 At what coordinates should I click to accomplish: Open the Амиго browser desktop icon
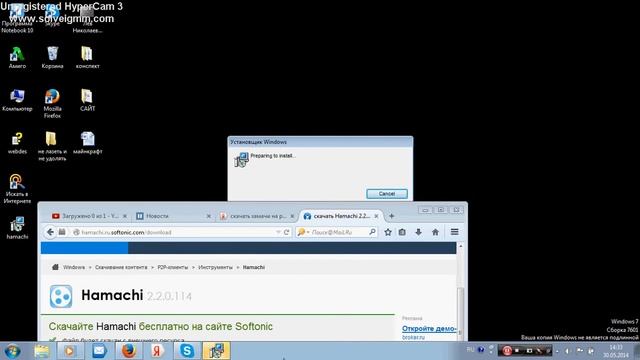(17, 57)
